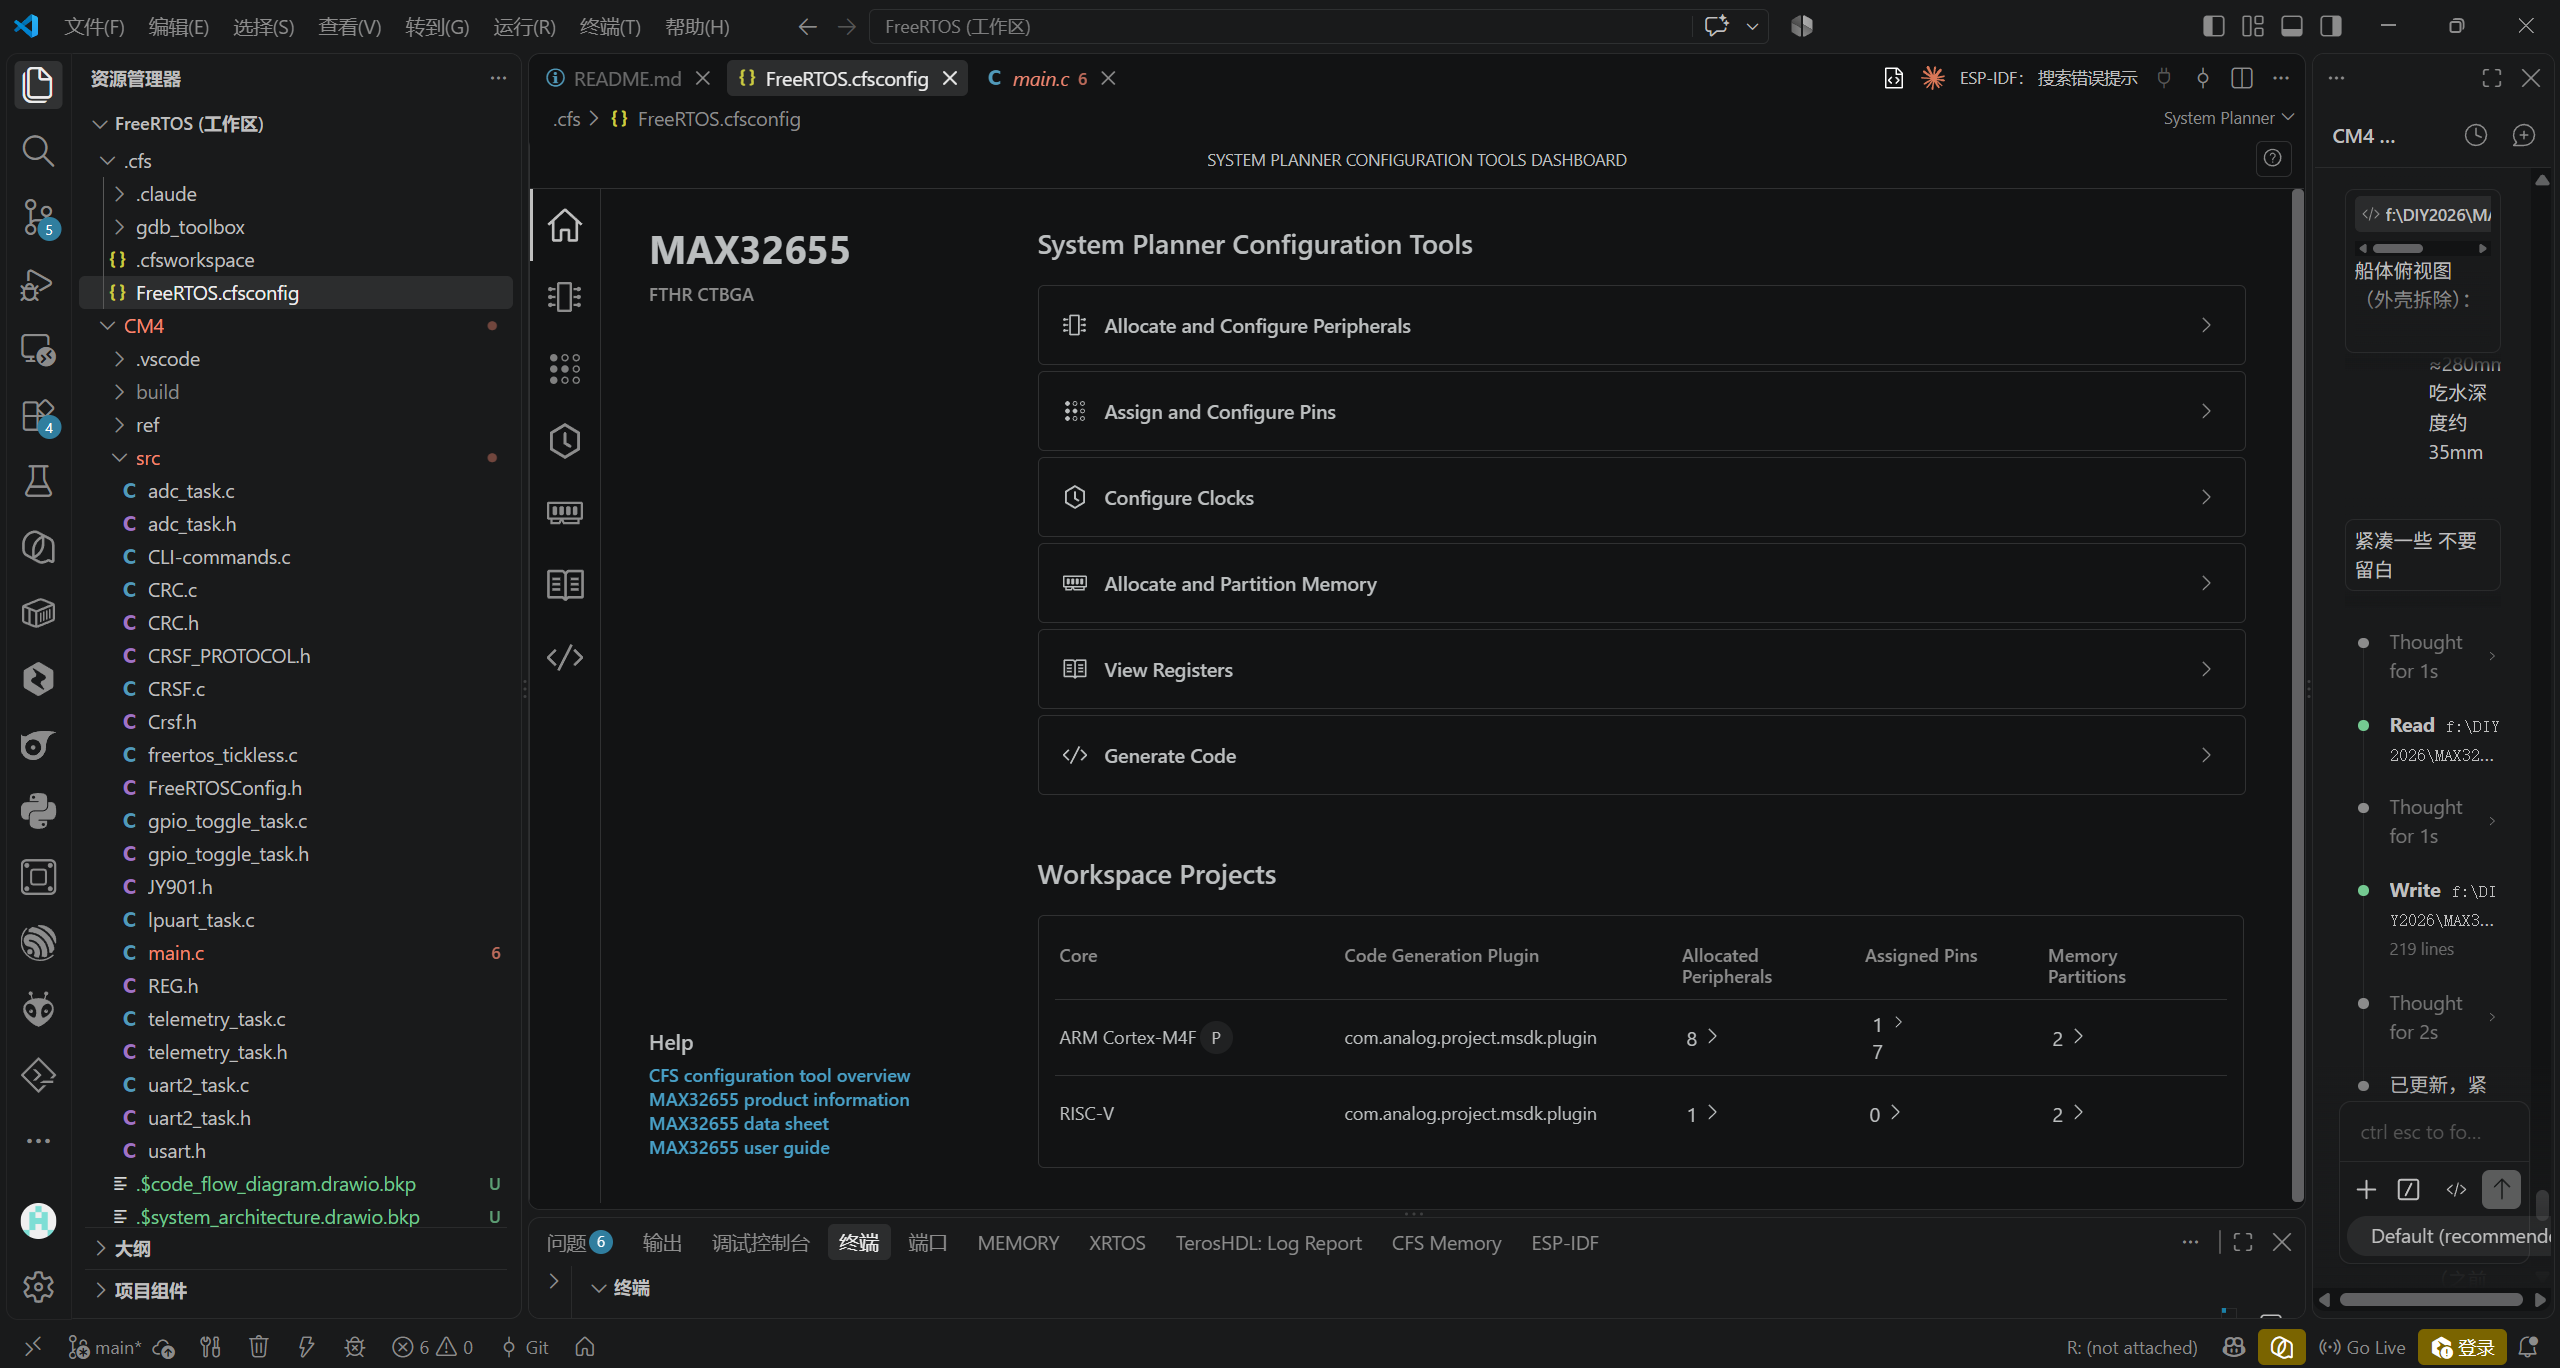
Task: Open main* git branch in status bar
Action: click(104, 1347)
